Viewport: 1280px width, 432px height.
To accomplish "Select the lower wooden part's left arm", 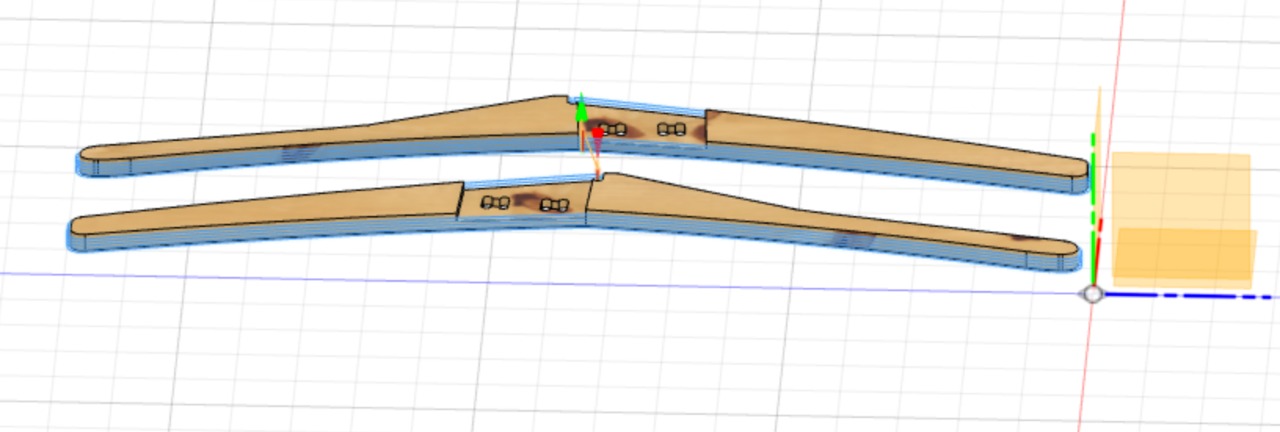I will 270,215.
